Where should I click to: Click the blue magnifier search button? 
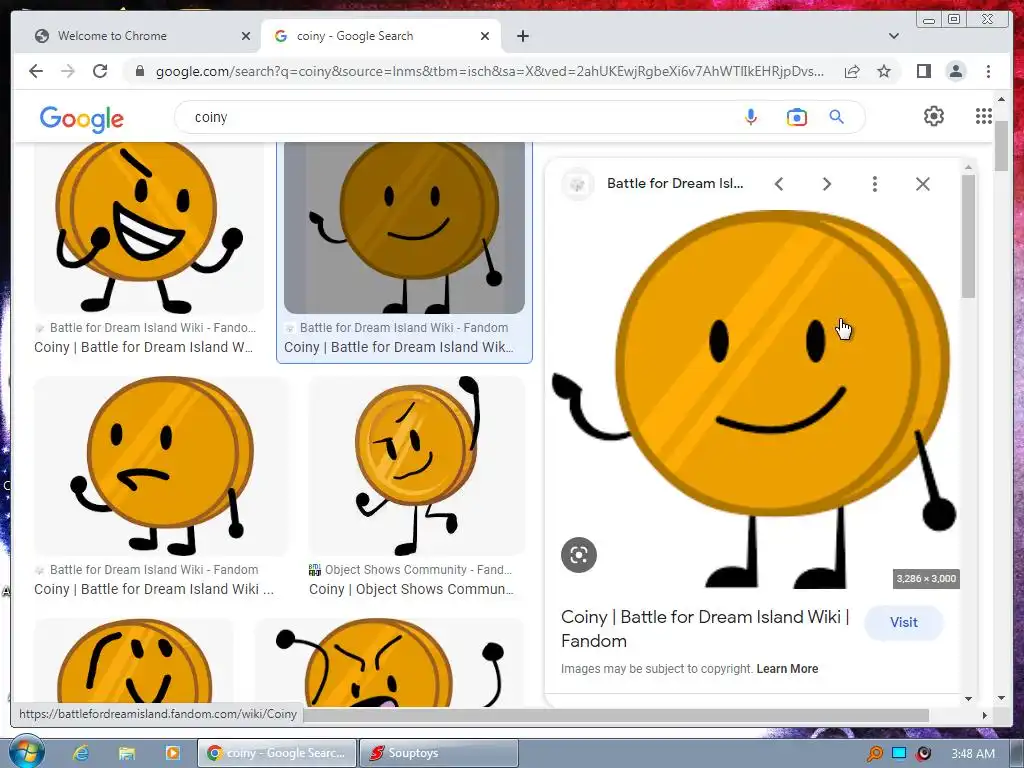click(x=837, y=117)
